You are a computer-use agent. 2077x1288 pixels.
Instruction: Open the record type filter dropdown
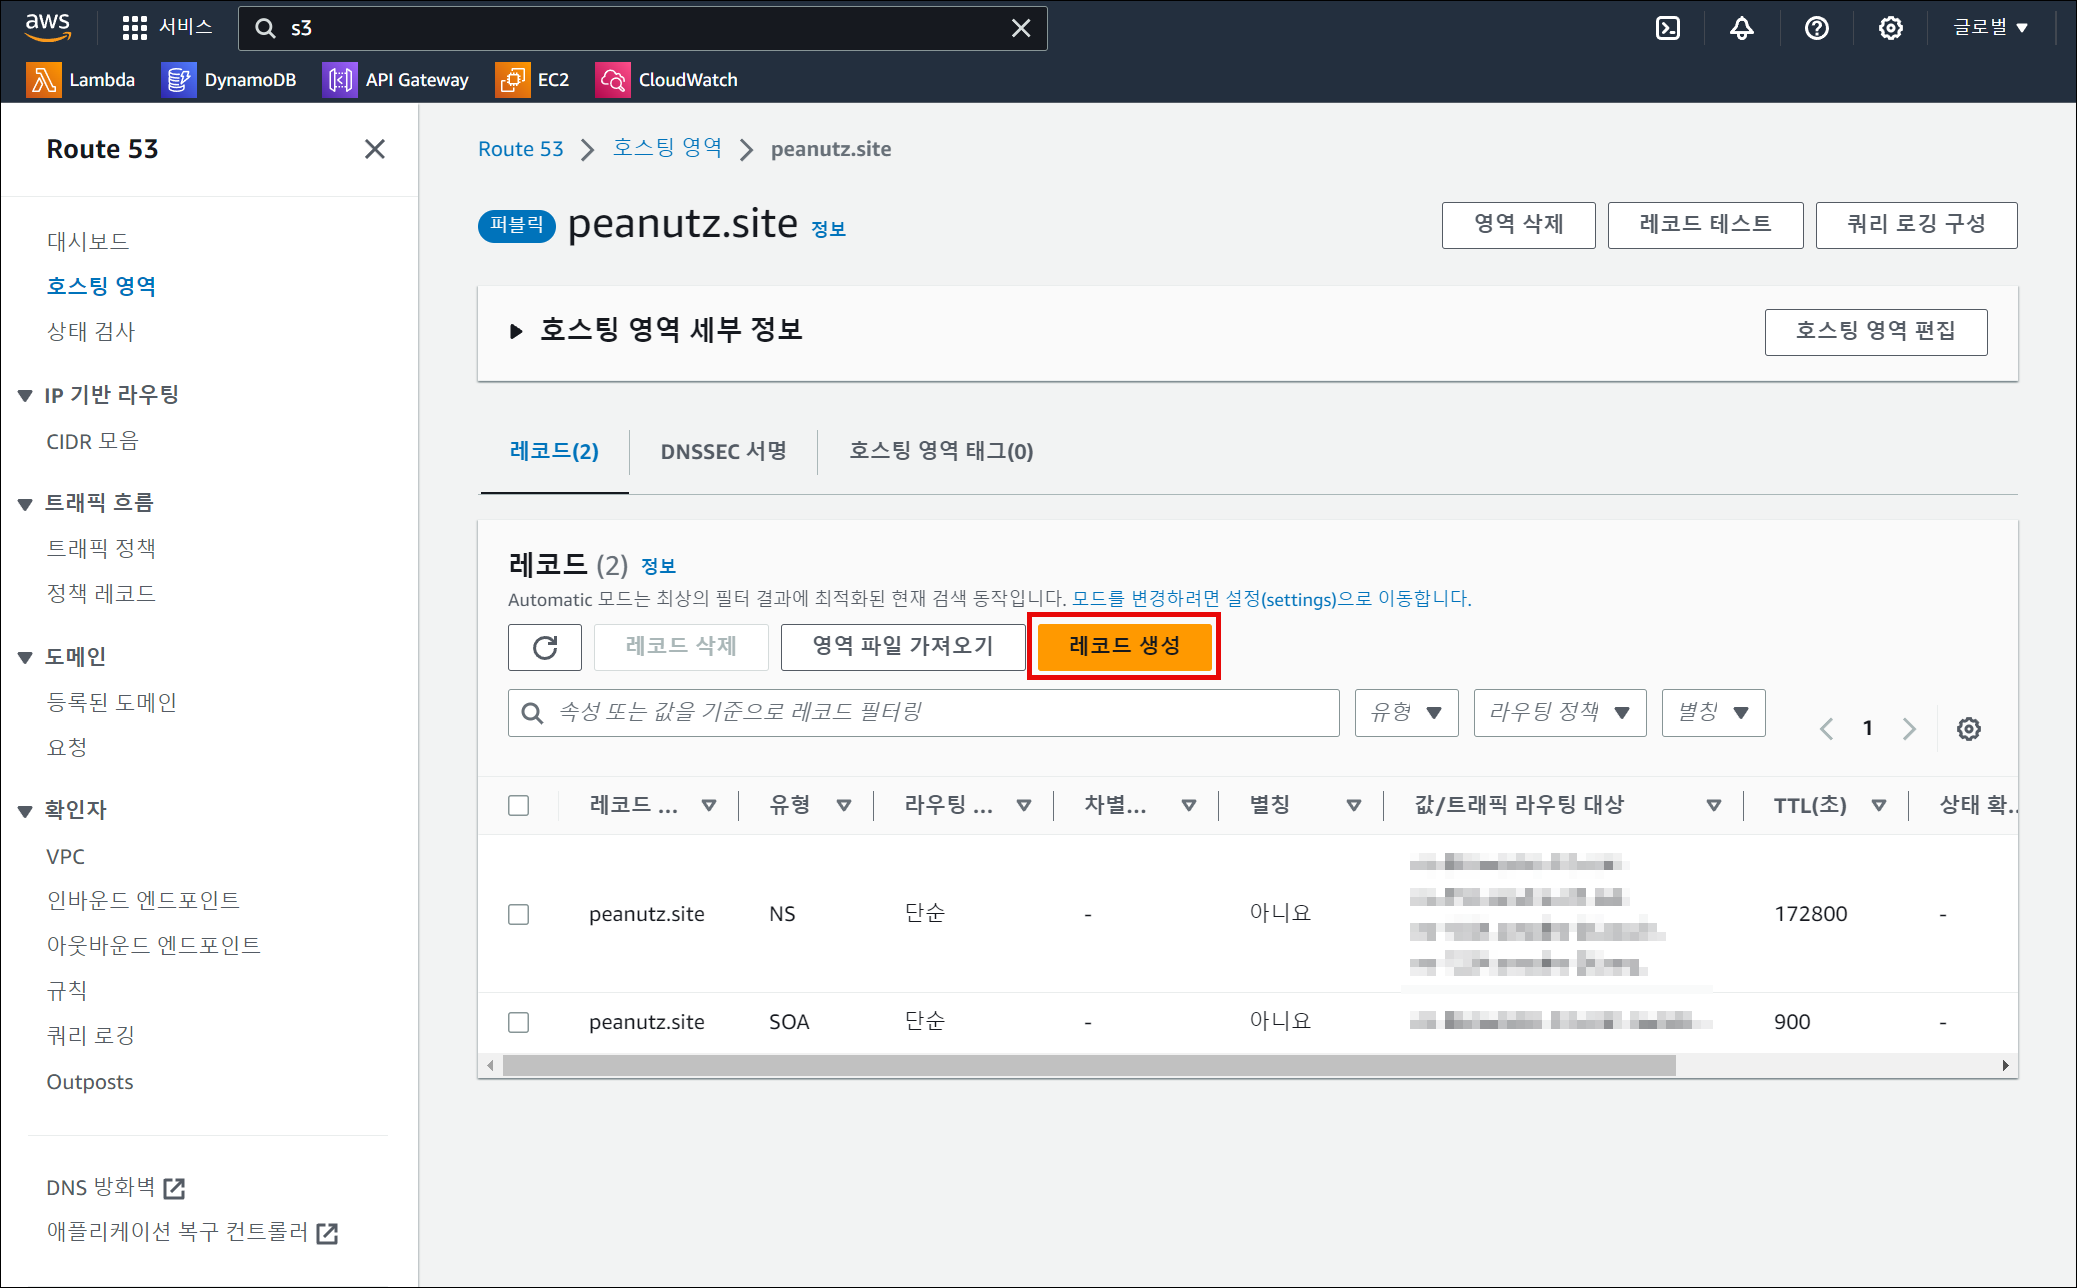click(1406, 713)
